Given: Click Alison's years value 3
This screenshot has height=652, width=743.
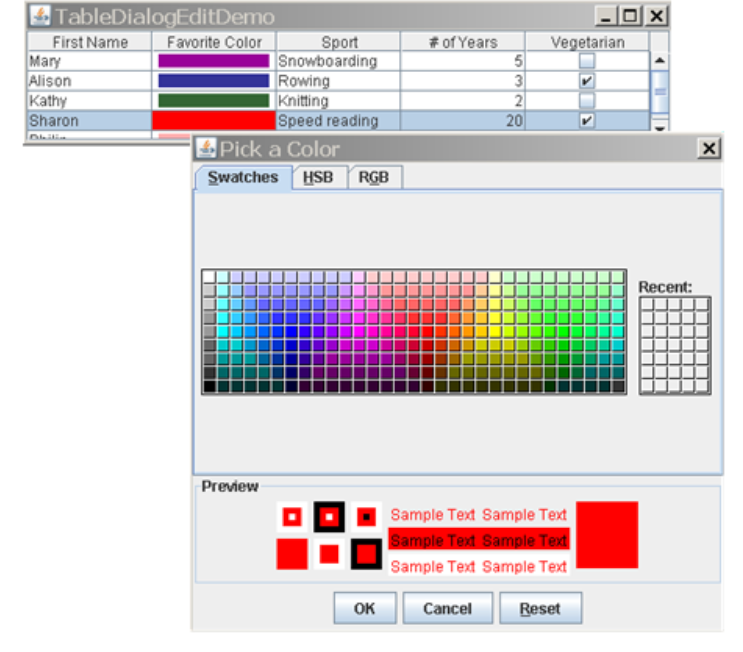Looking at the screenshot, I should (463, 81).
